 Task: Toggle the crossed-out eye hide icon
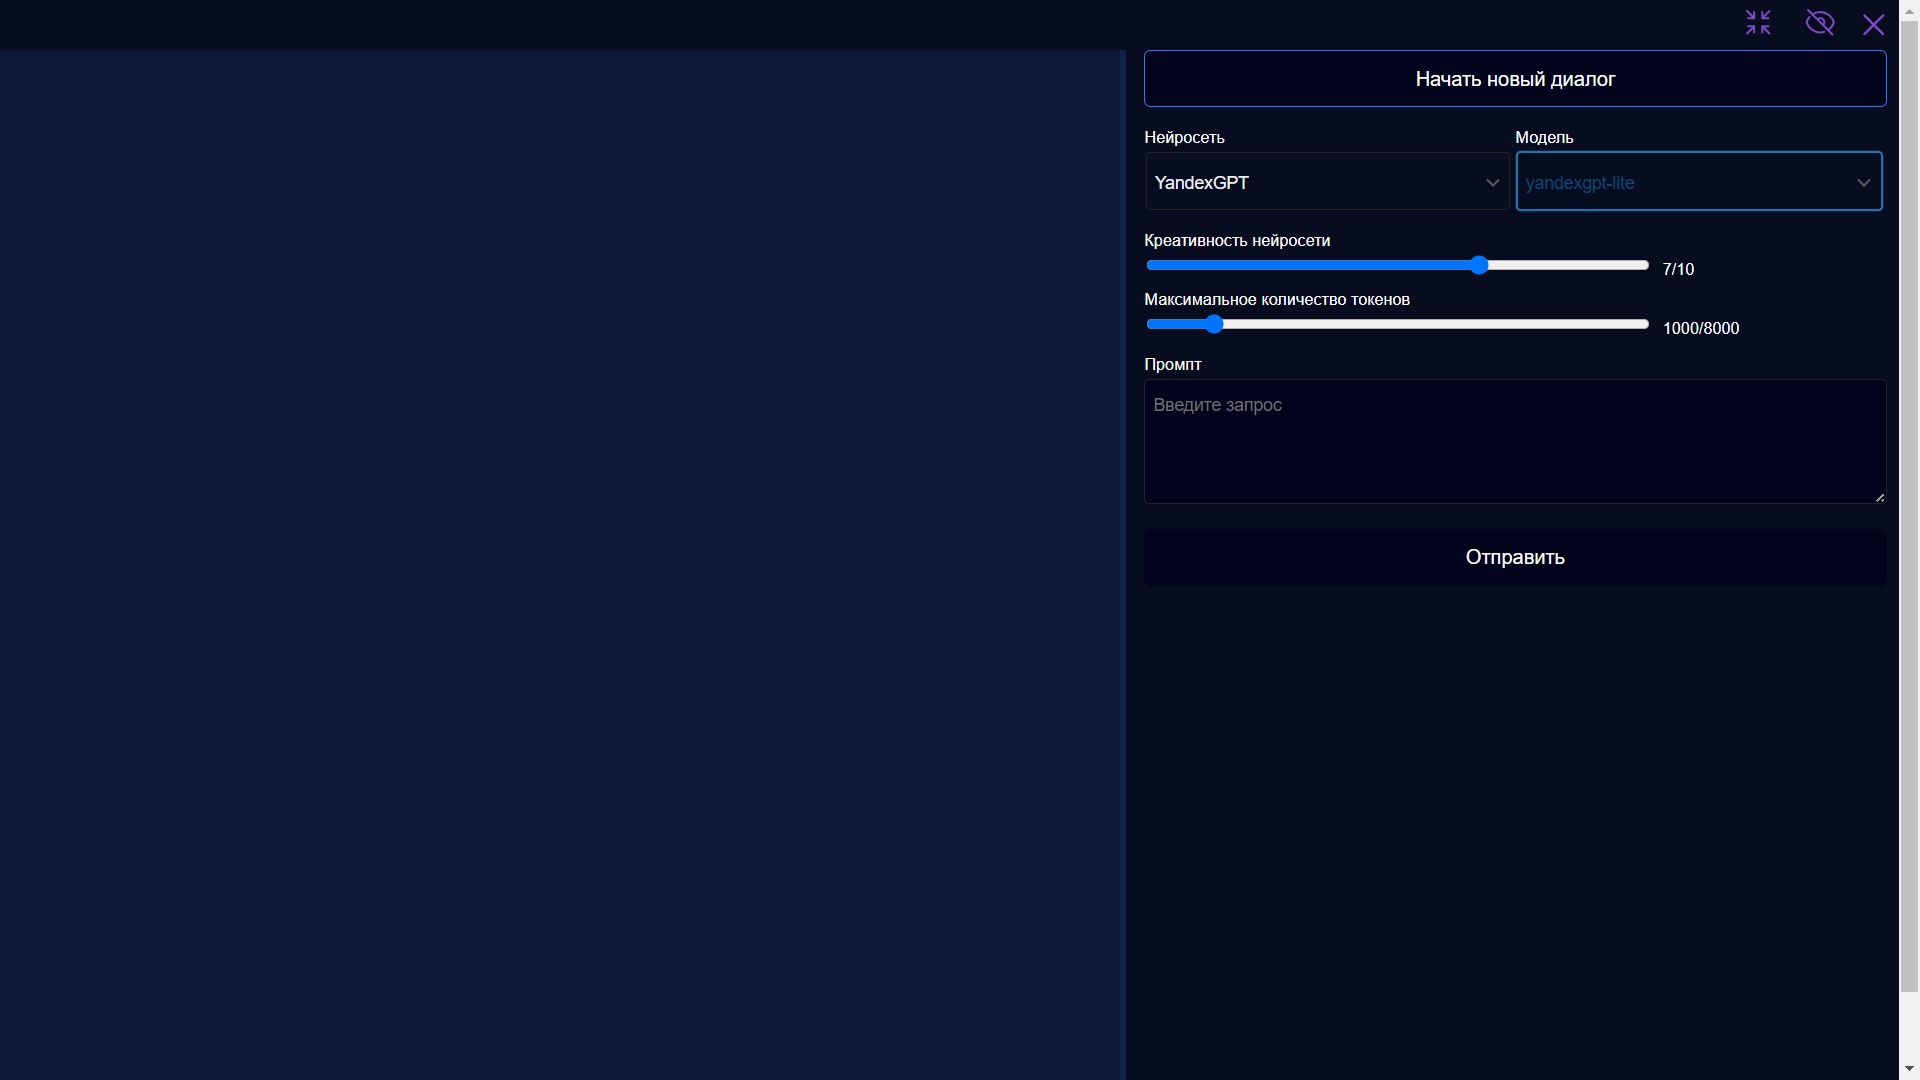coord(1819,23)
